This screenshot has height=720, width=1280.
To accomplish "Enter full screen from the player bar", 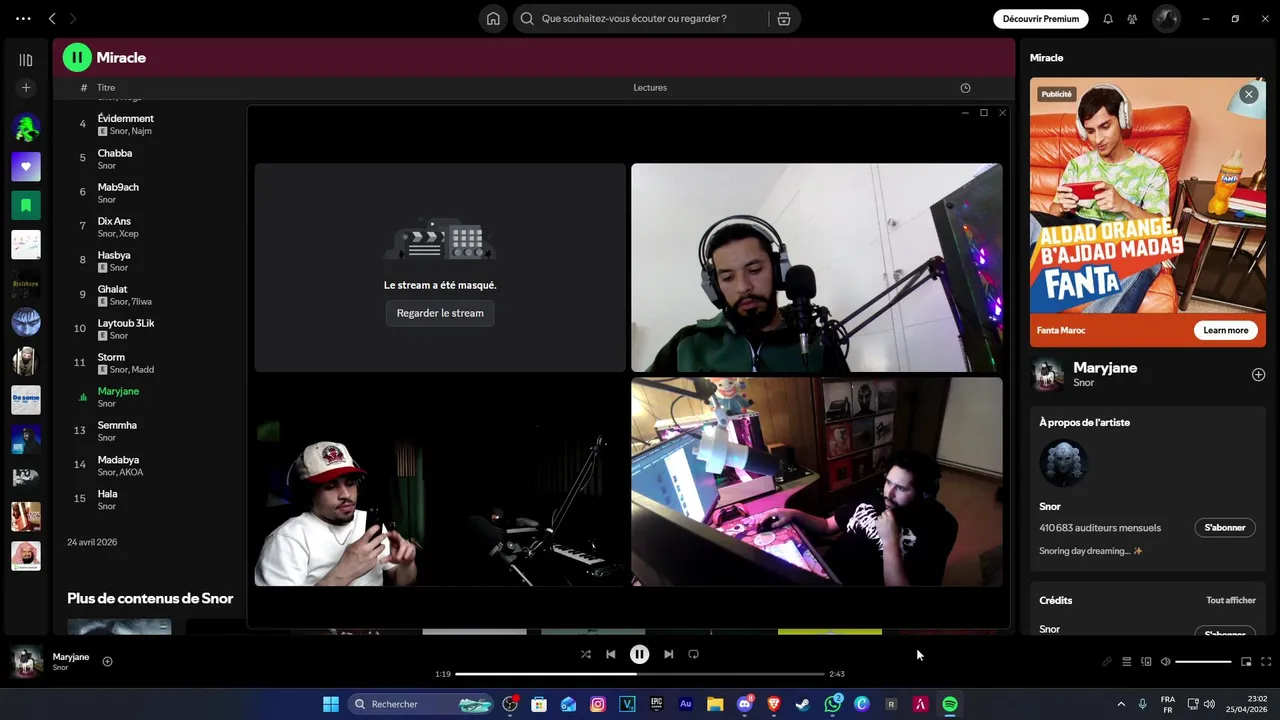I will pos(1266,661).
